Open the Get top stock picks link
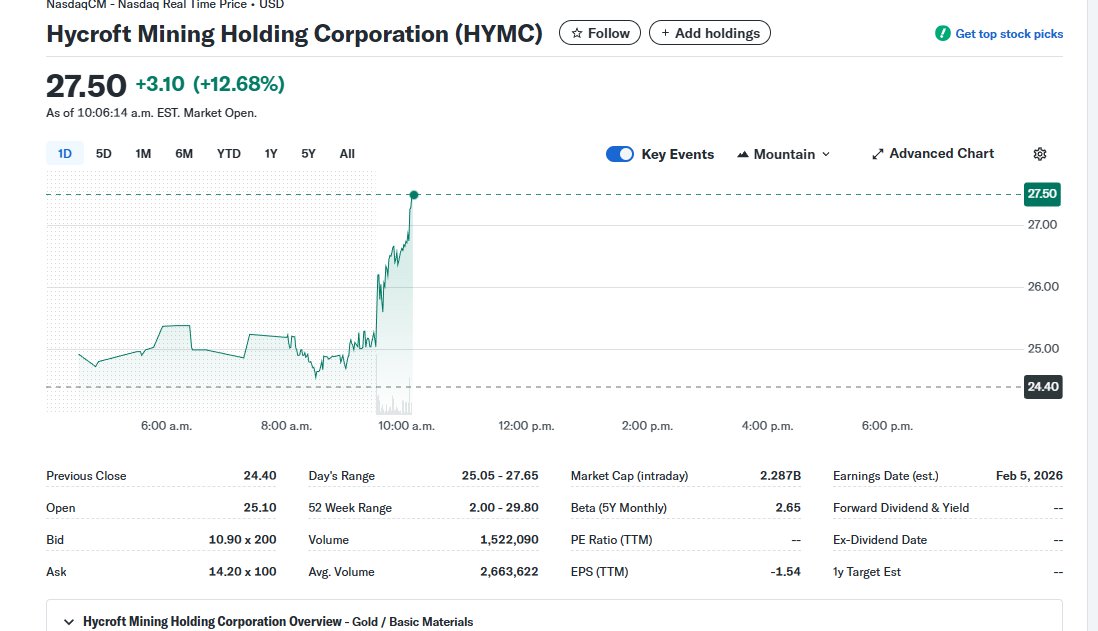Image resolution: width=1098 pixels, height=631 pixels. pyautogui.click(x=1008, y=33)
